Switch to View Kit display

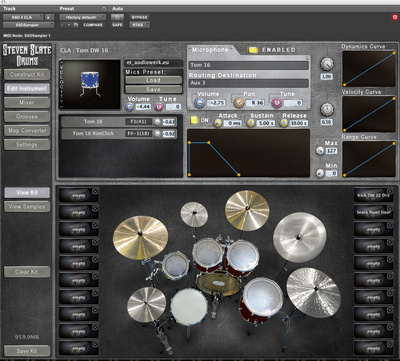click(27, 192)
